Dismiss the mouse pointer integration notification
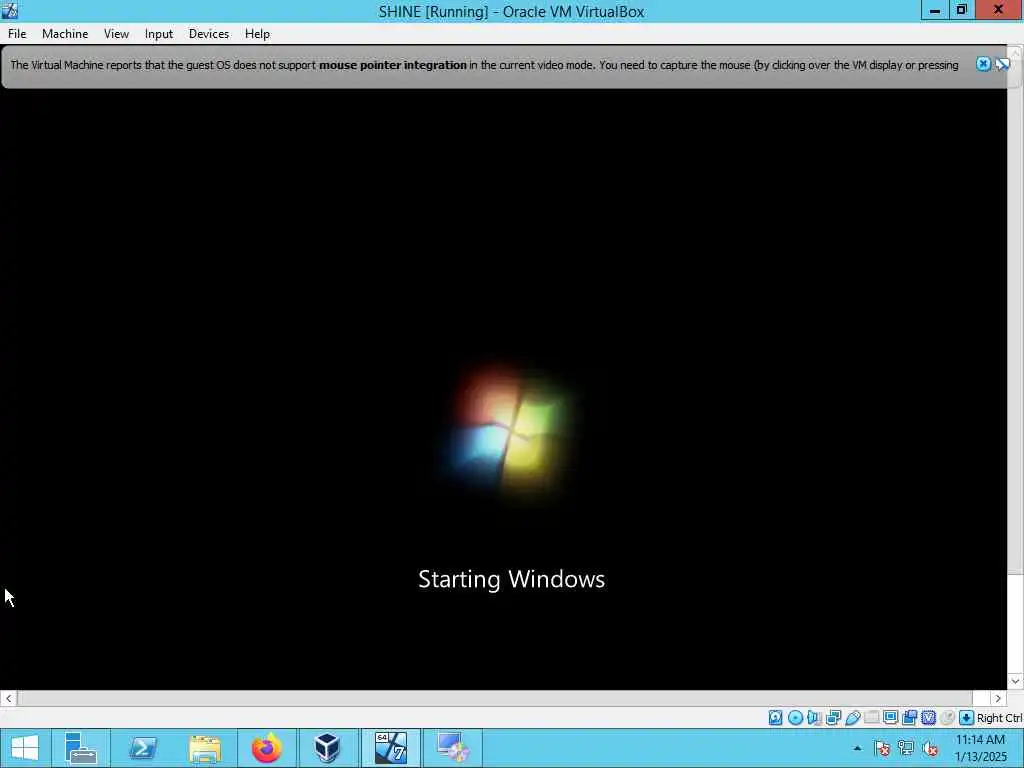The height and width of the screenshot is (768, 1024). coord(983,64)
